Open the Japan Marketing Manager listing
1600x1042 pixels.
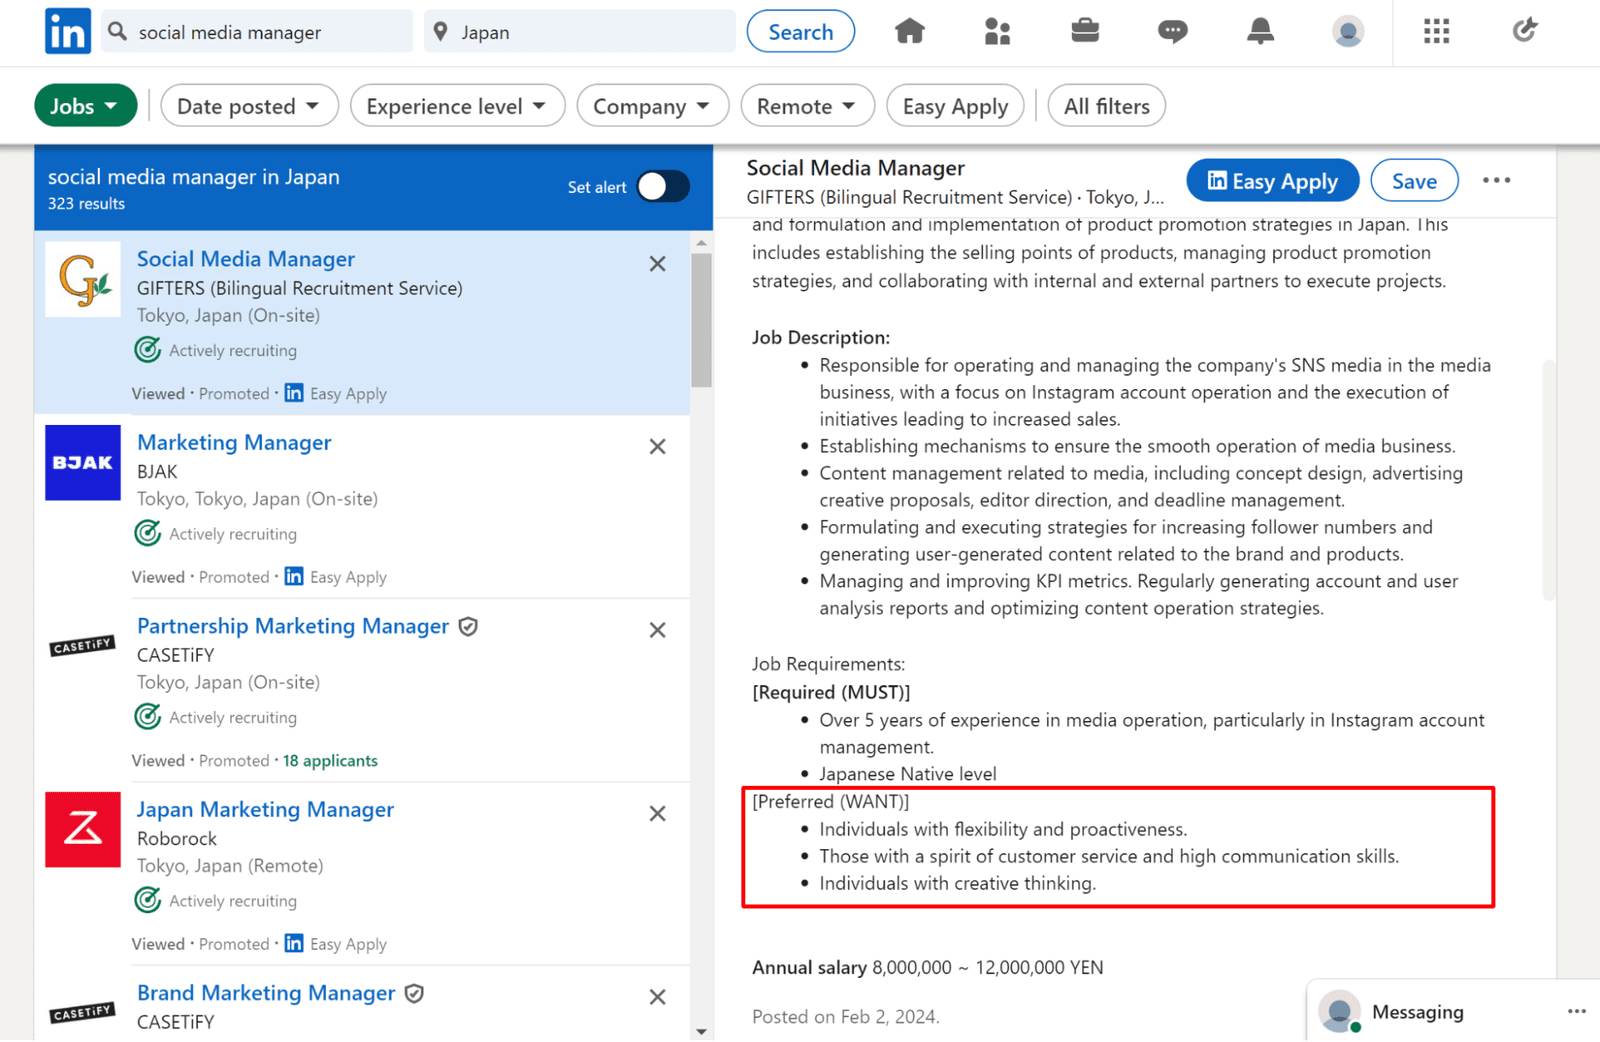265,809
